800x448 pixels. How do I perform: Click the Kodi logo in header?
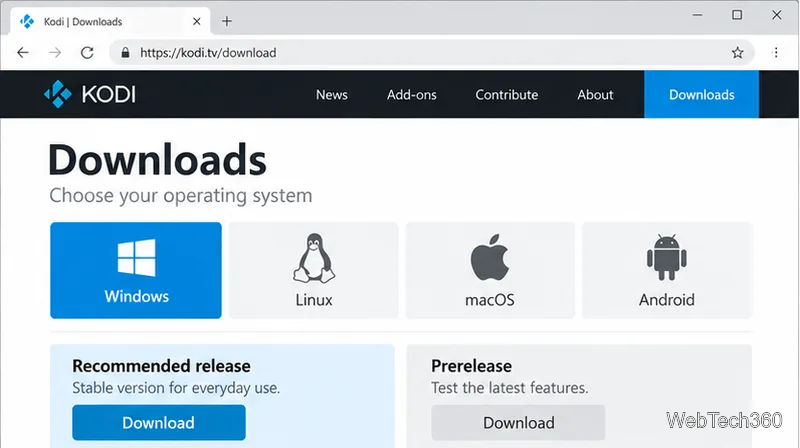90,94
